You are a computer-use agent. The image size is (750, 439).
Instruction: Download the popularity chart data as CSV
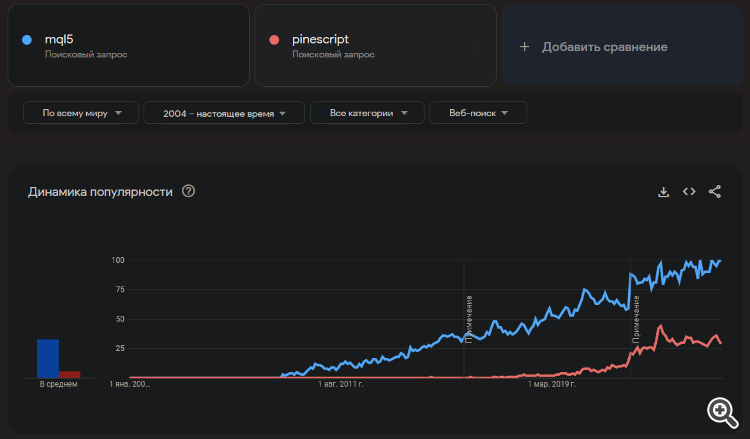tap(663, 192)
